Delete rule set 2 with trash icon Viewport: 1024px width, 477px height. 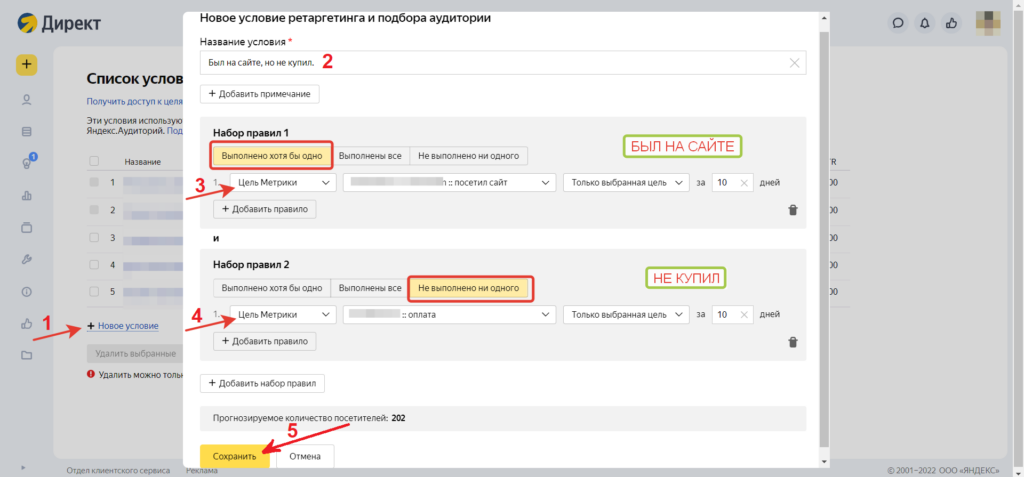[x=793, y=341]
